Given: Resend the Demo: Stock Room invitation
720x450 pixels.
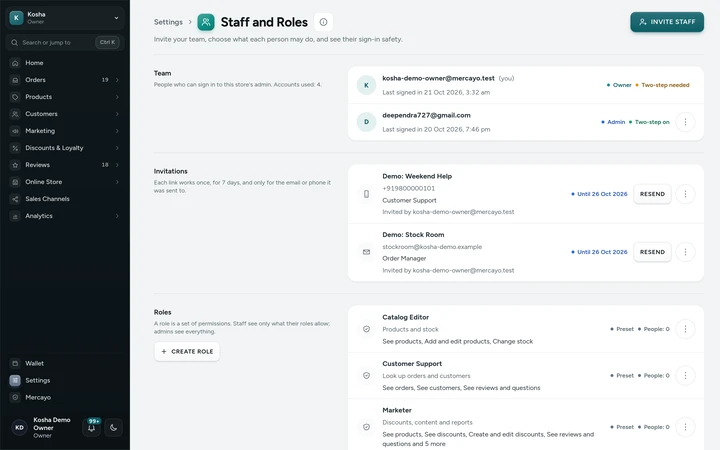Looking at the screenshot, I should [x=652, y=252].
